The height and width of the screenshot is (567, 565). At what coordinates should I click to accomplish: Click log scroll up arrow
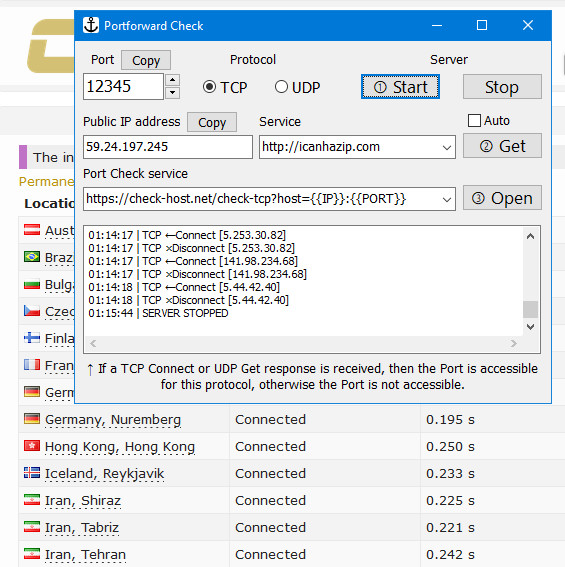(530, 236)
